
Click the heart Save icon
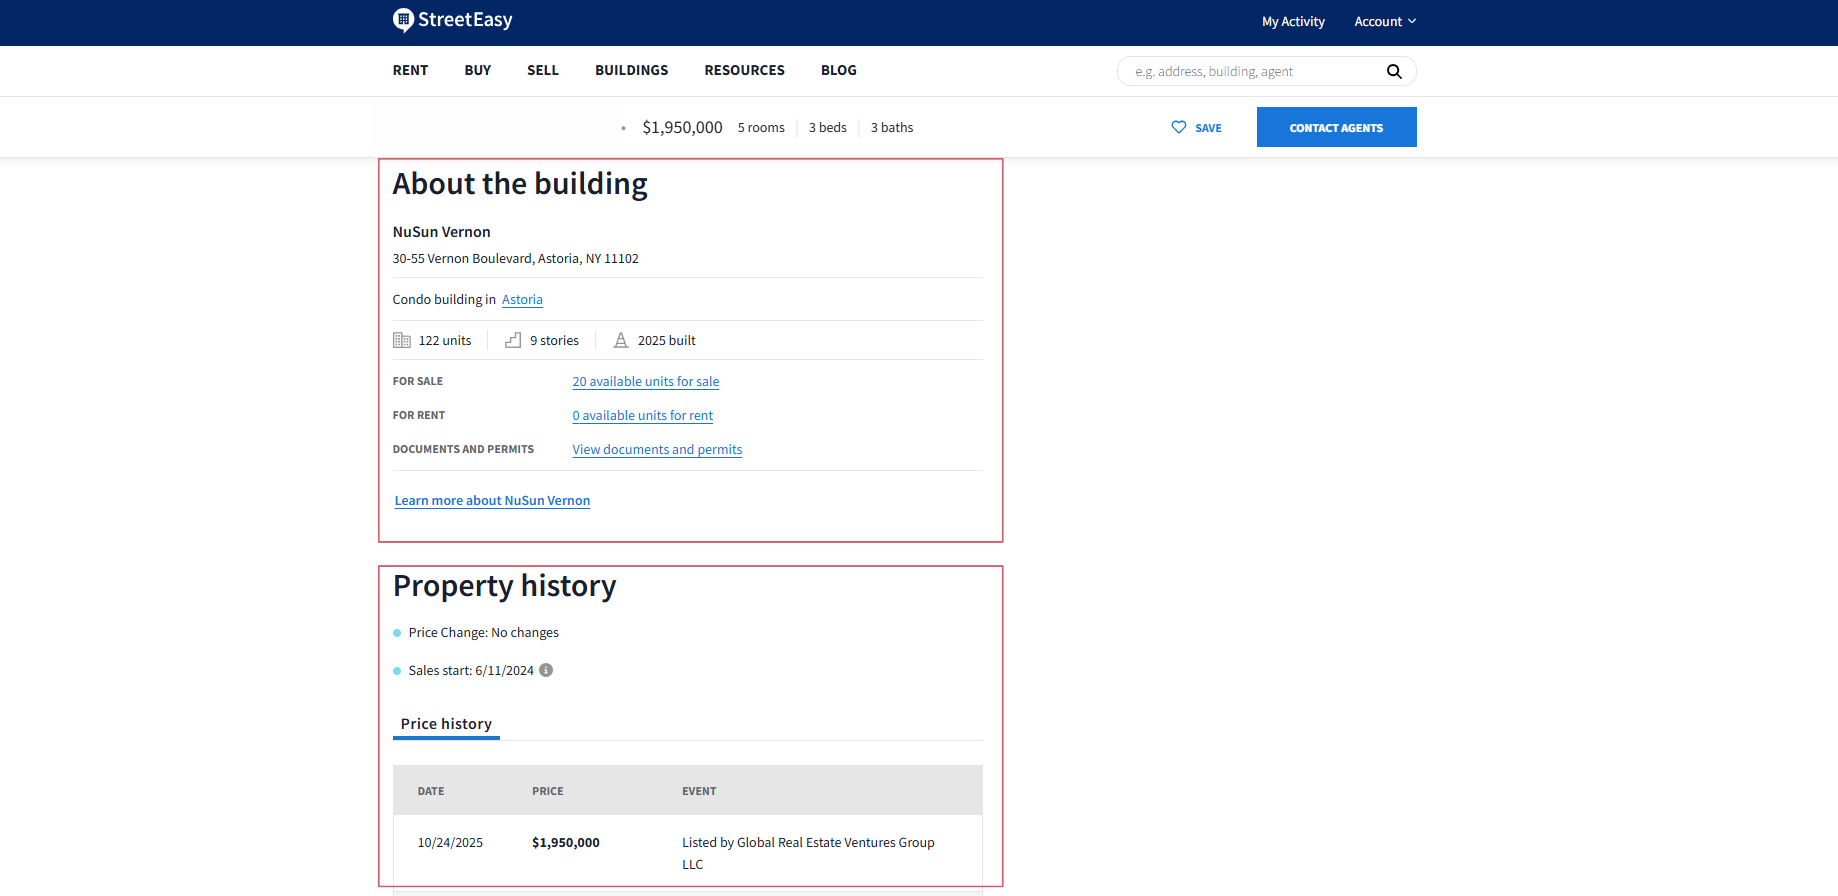(x=1179, y=127)
